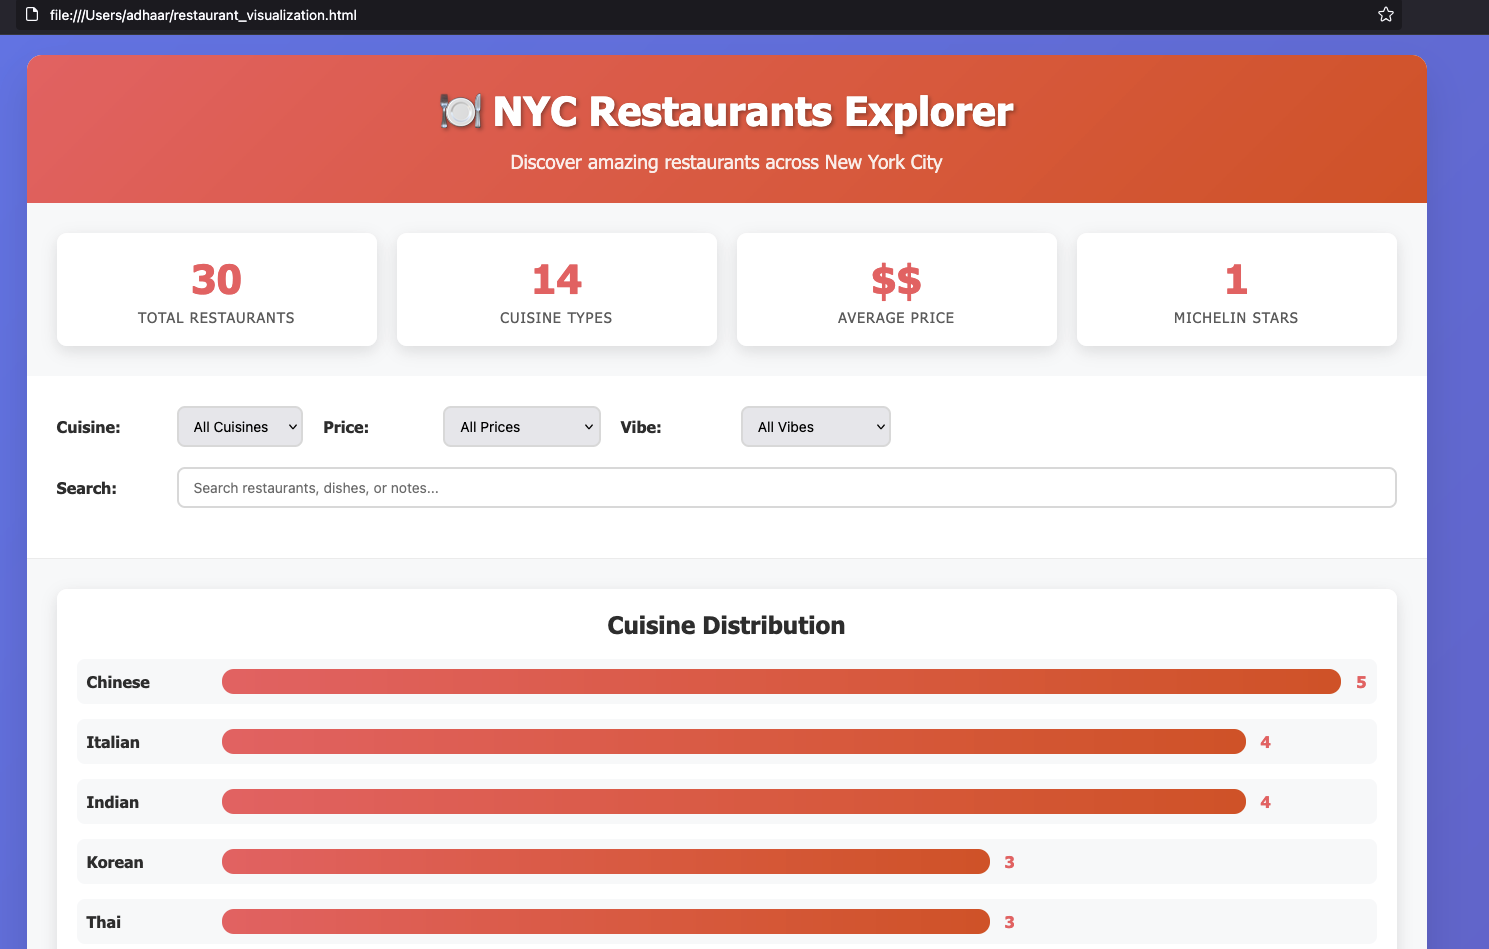Click the Indian cuisine distribution bar
Screen dimensions: 1489x949
pos(733,802)
